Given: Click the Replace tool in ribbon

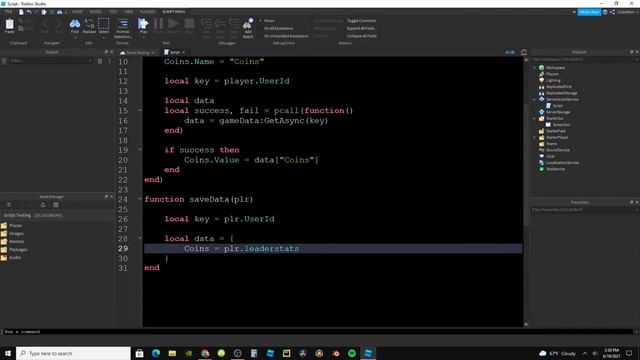Looking at the screenshot, I should coord(89,26).
